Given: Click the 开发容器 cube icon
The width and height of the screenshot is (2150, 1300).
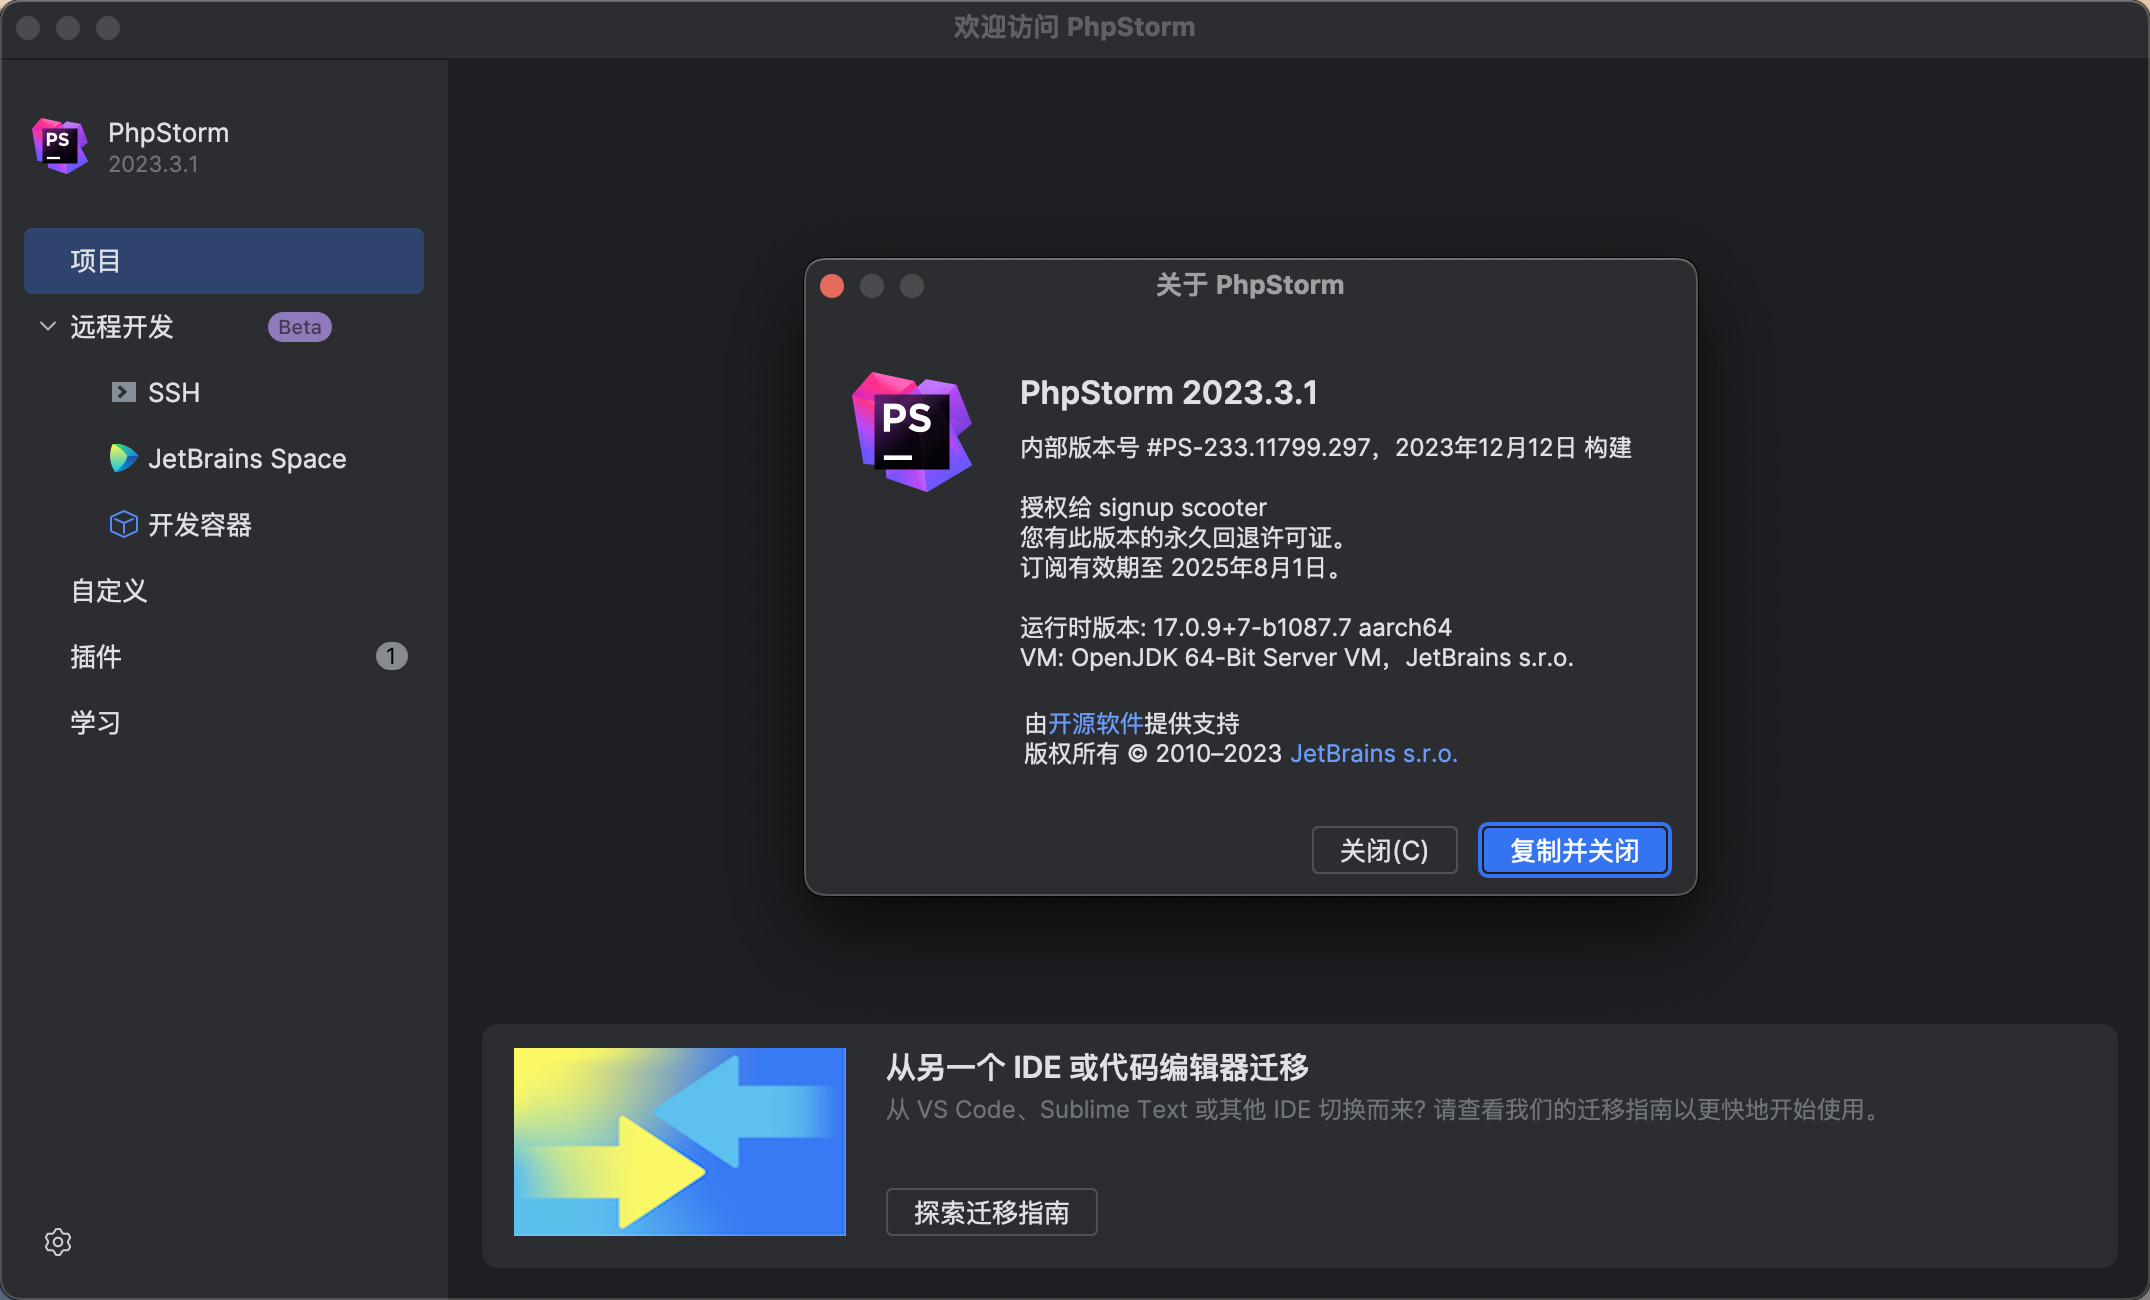Looking at the screenshot, I should pos(123,524).
